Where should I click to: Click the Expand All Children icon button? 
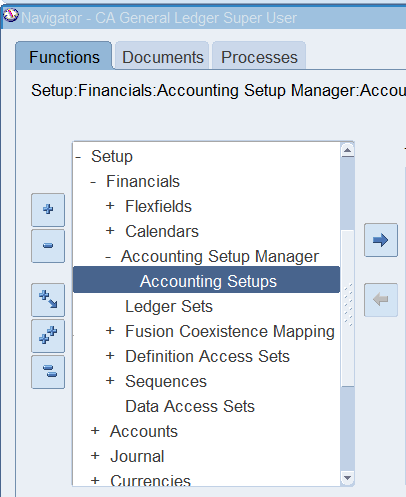point(48,300)
